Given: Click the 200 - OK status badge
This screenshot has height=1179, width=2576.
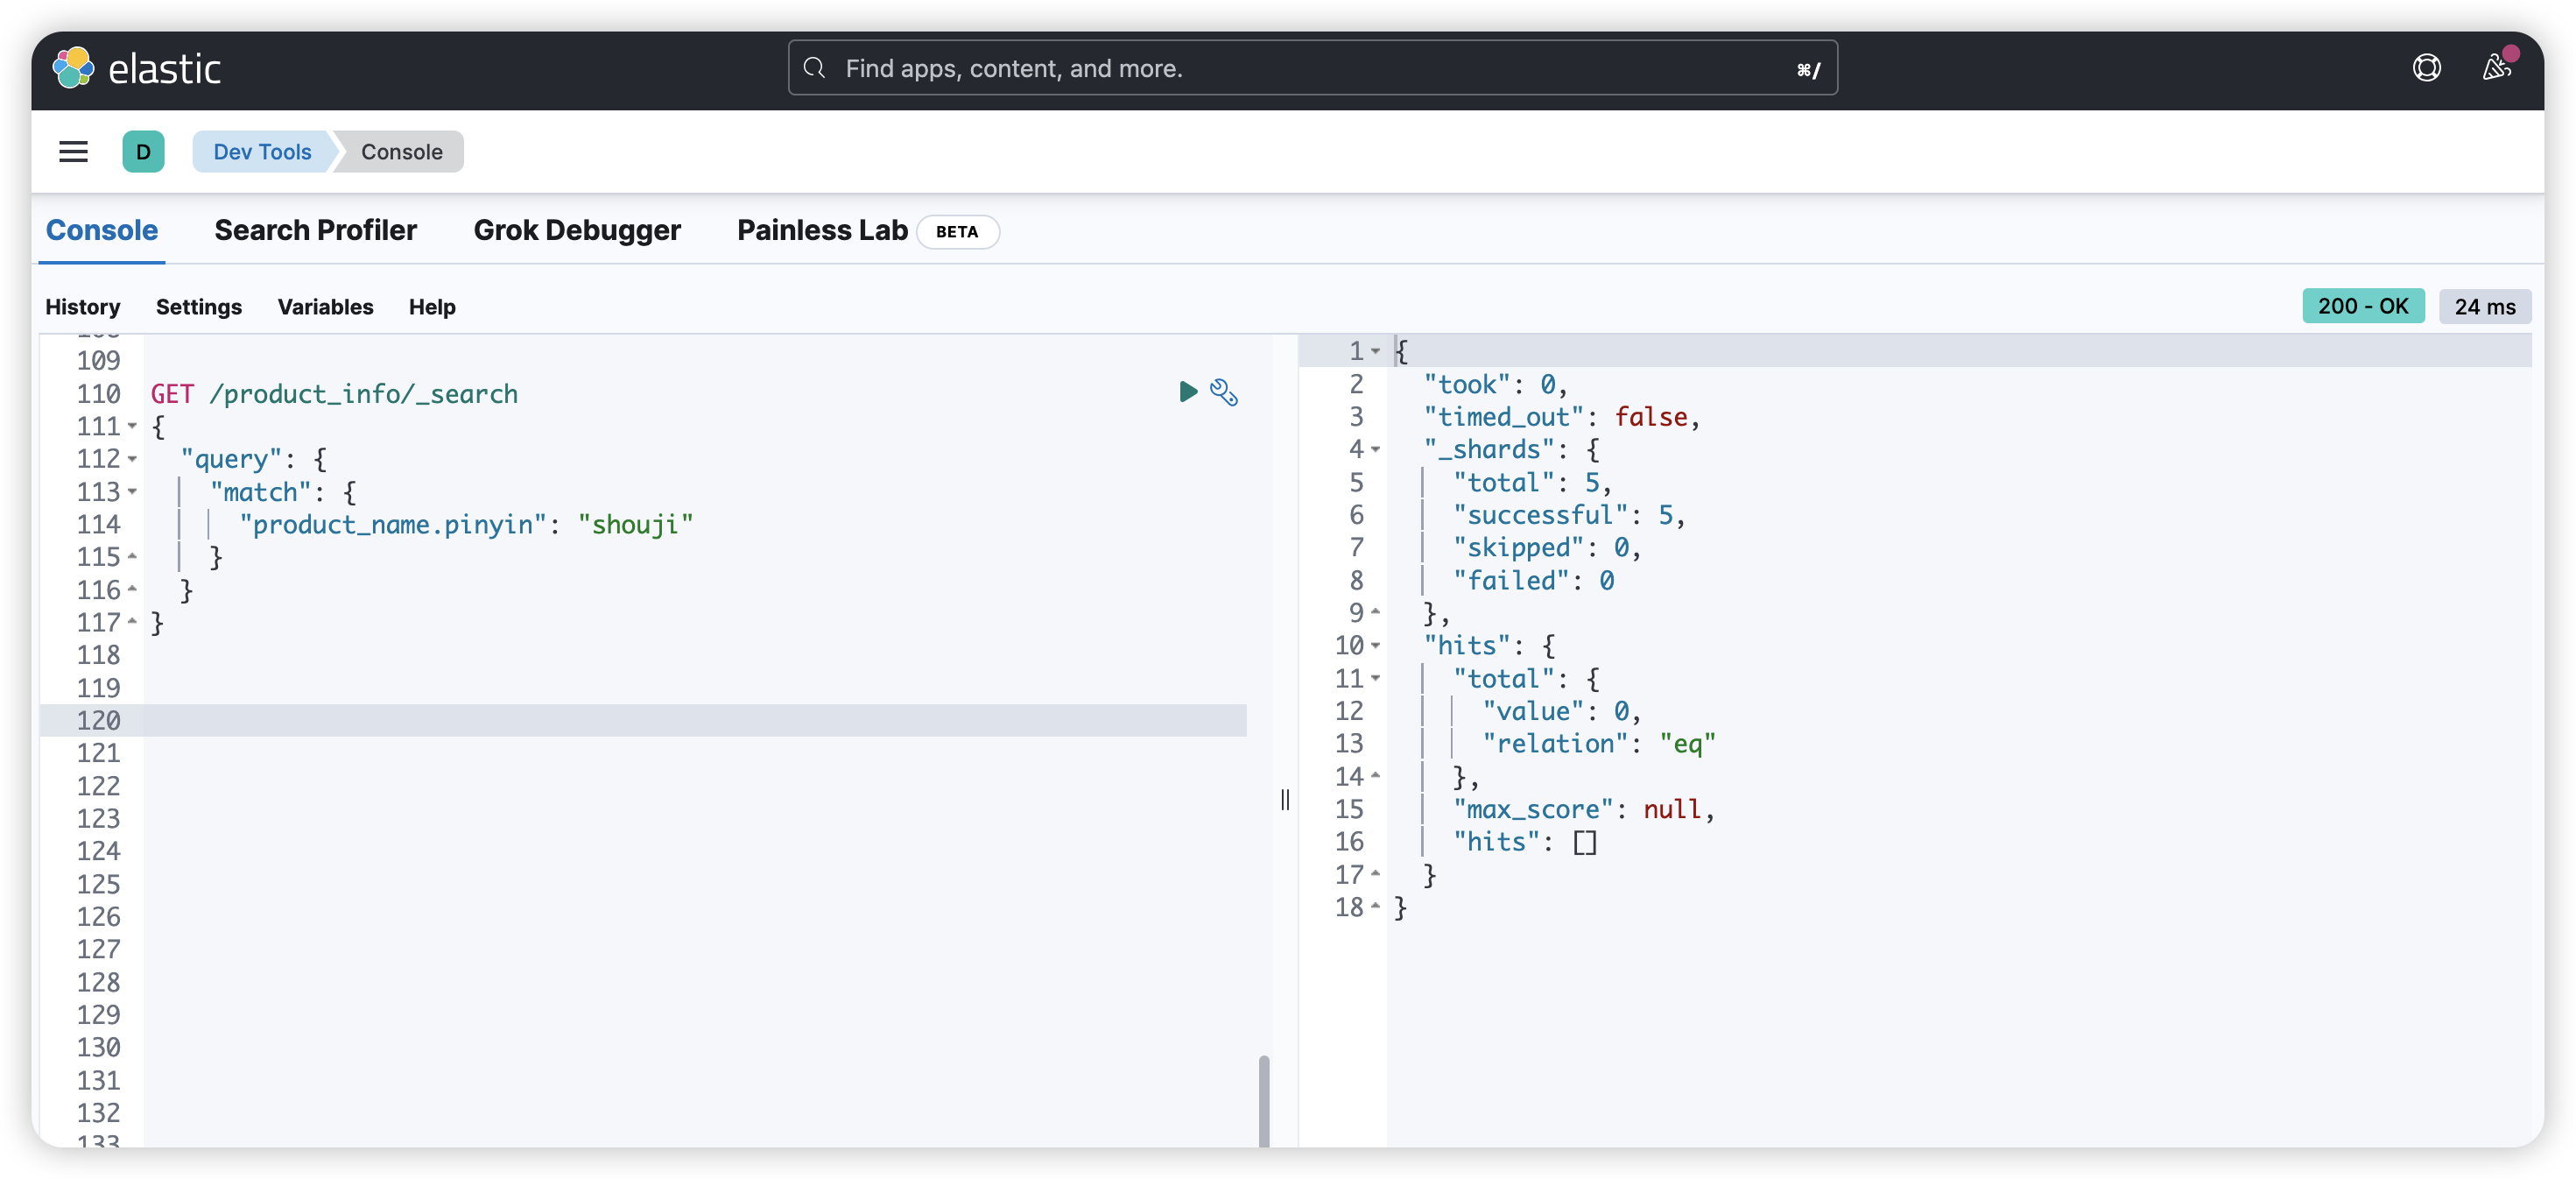Looking at the screenshot, I should pyautogui.click(x=2363, y=306).
